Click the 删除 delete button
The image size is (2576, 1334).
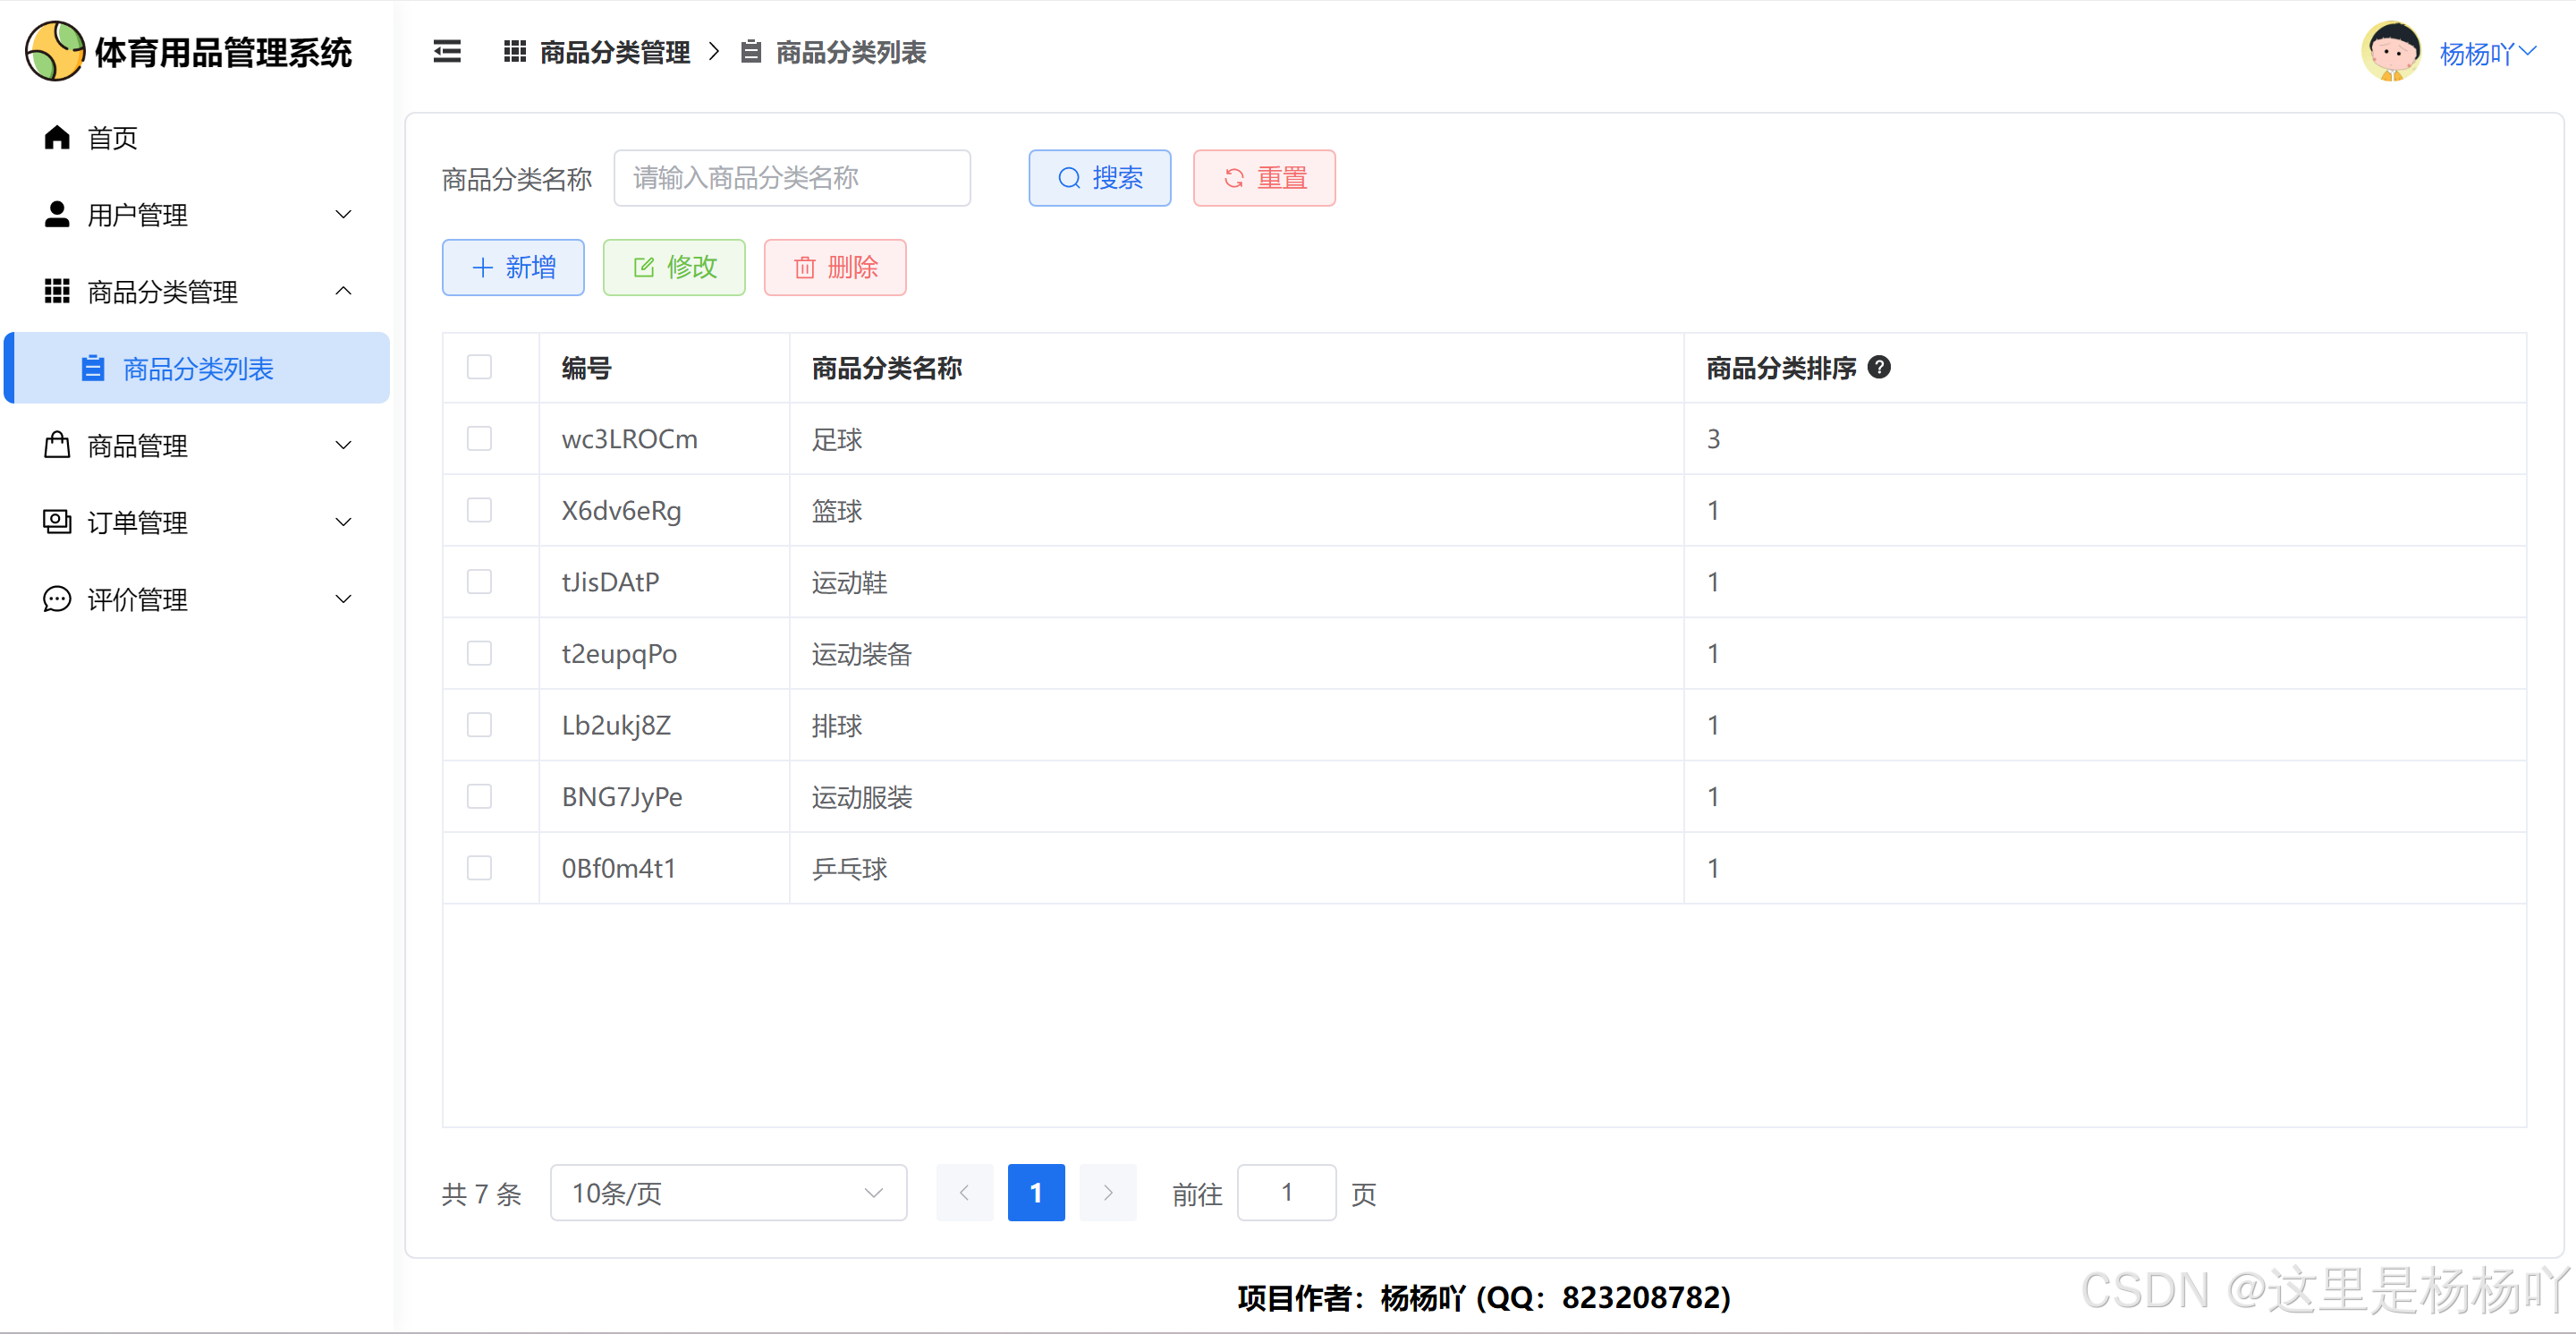(x=835, y=267)
